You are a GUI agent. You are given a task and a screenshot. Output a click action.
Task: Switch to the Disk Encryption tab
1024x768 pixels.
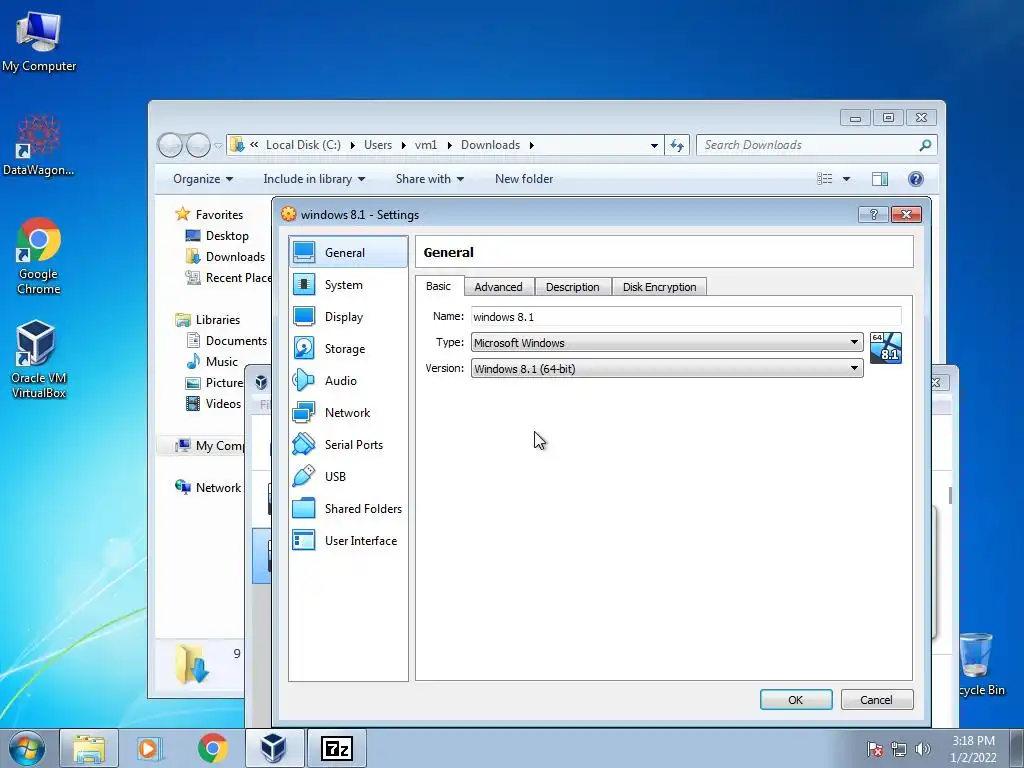point(660,287)
